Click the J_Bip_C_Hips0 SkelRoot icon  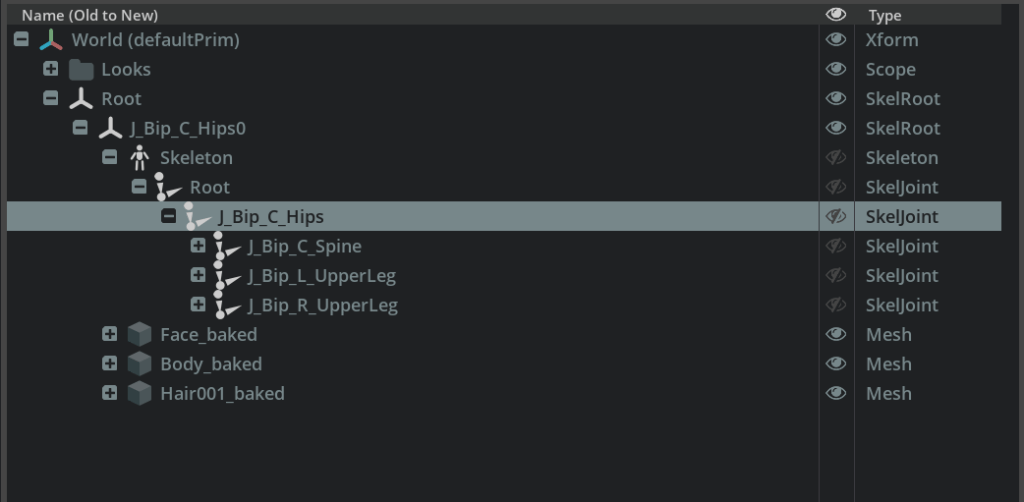click(110, 129)
